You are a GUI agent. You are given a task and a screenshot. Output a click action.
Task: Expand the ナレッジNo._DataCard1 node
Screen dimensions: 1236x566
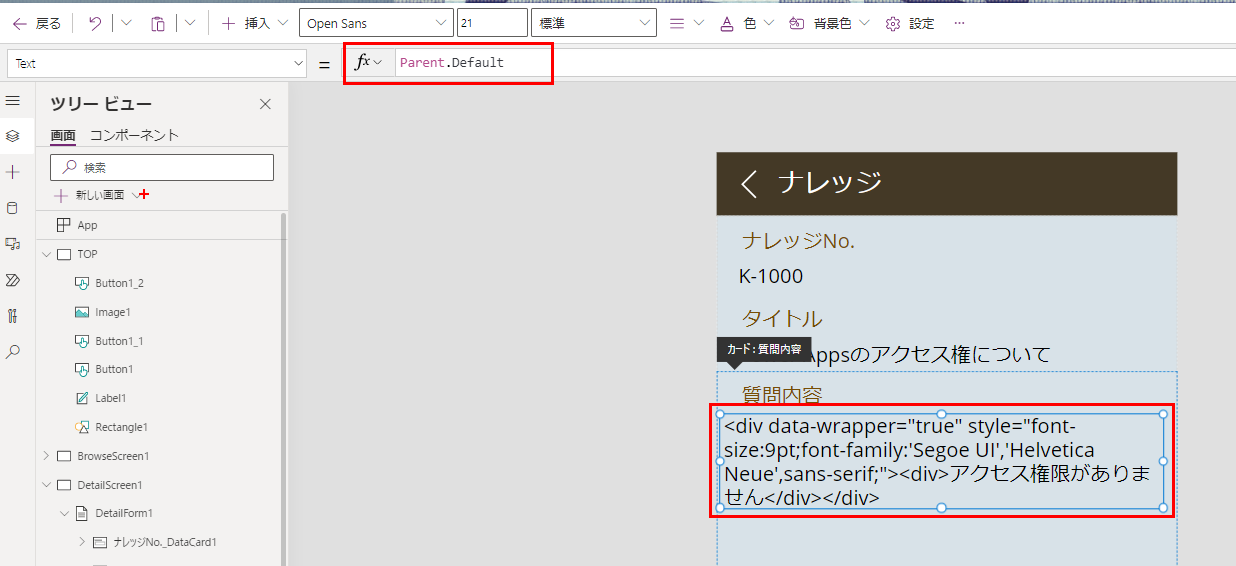point(82,542)
